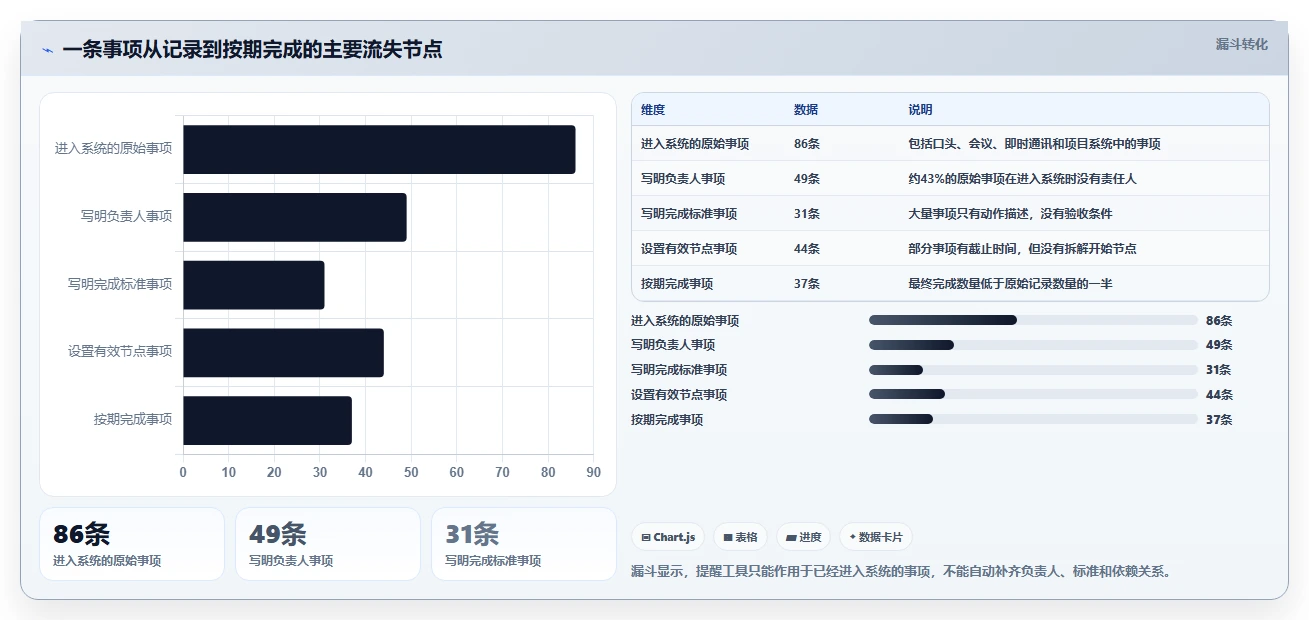Click chart axis label 设置有效节点事项
The width and height of the screenshot is (1309, 620).
coord(120,351)
